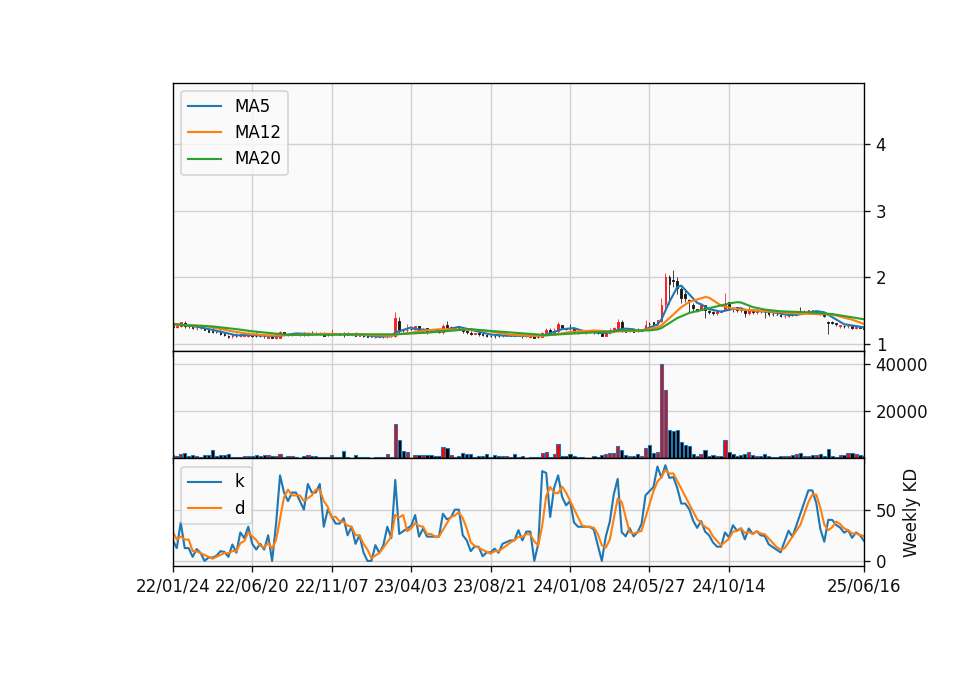Click the orange MA12 legend line sample
The width and height of the screenshot is (960, 690).
[204, 132]
